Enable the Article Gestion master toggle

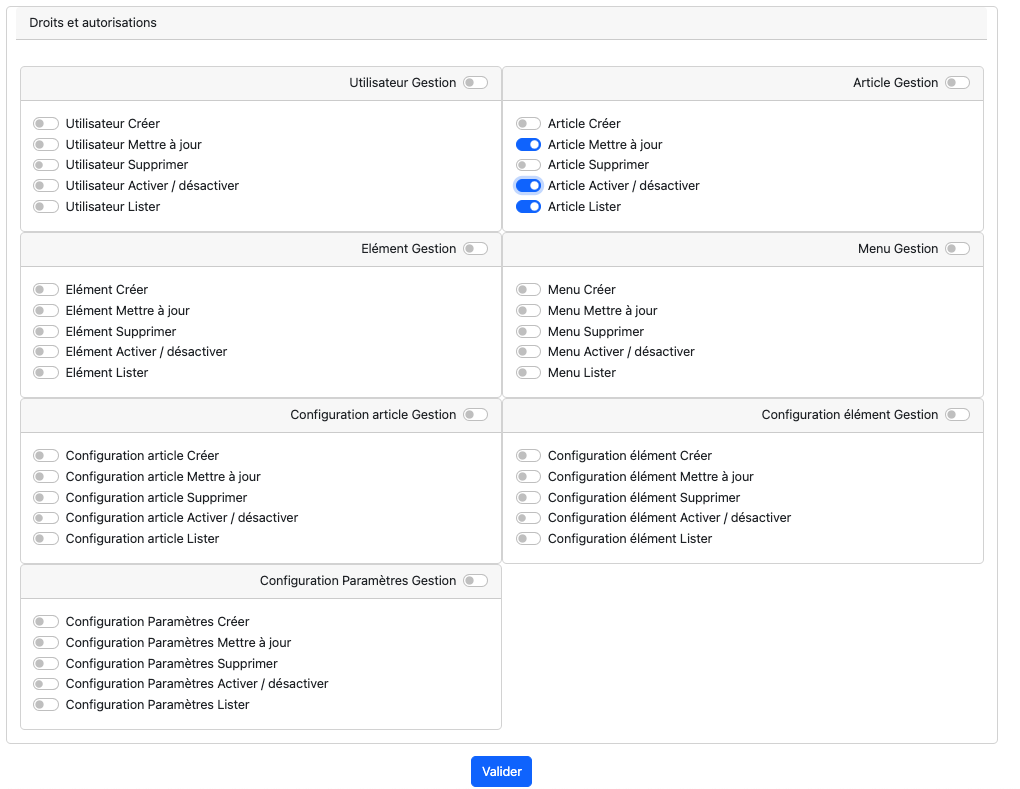pos(957,83)
